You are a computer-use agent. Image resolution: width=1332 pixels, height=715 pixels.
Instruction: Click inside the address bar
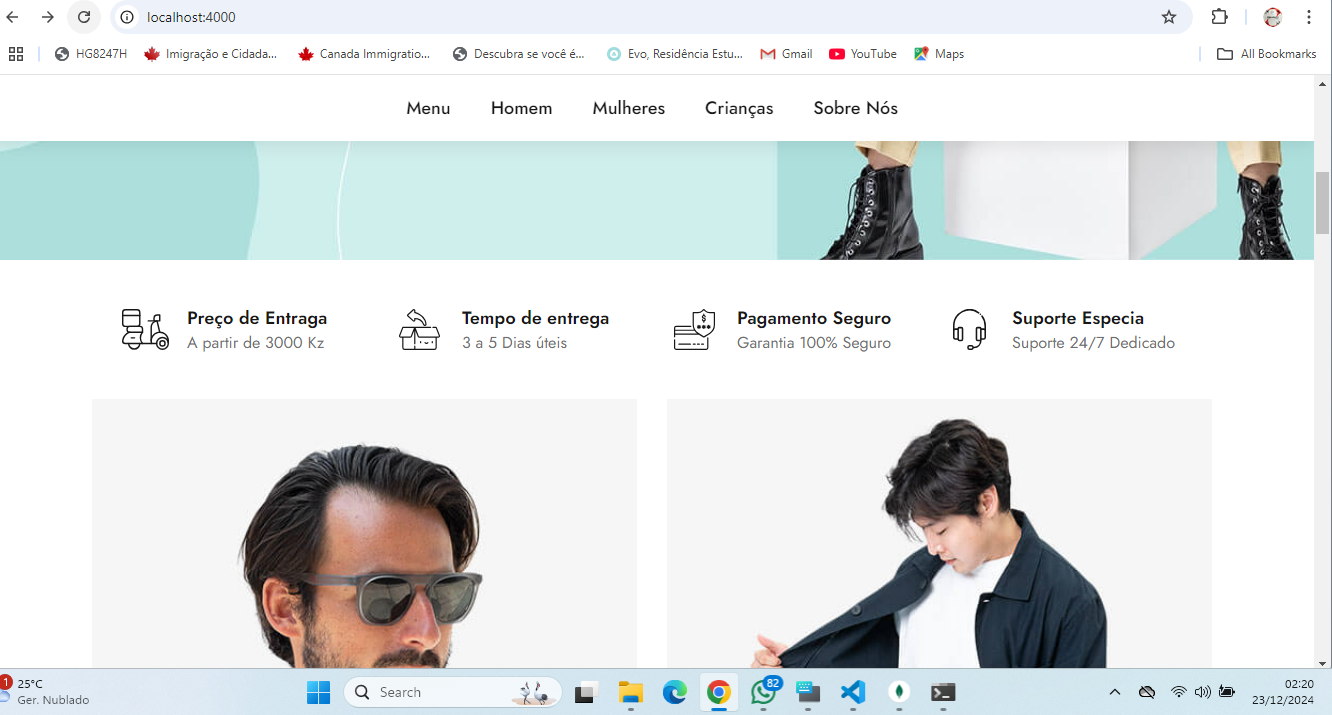(300, 17)
